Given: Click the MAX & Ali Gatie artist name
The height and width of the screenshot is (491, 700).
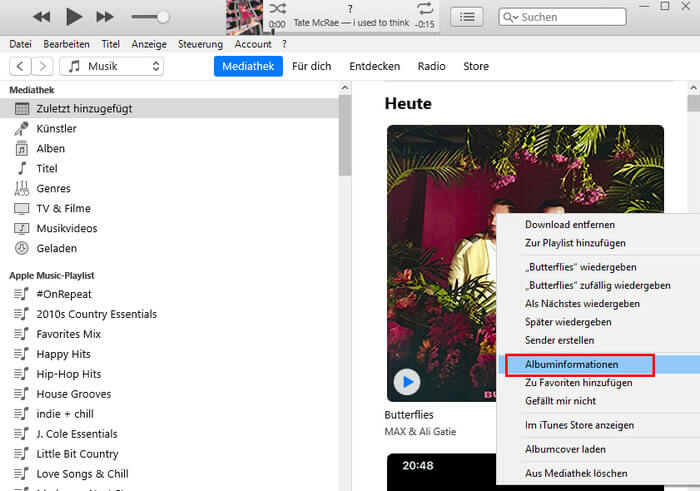Looking at the screenshot, I should click(420, 432).
